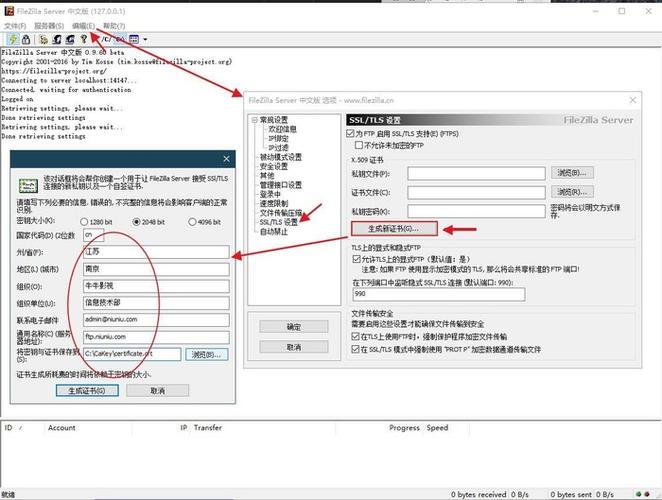Screen dimensions: 662x500
Task: Collapse the 常规设置 tree node
Action: pos(255,120)
